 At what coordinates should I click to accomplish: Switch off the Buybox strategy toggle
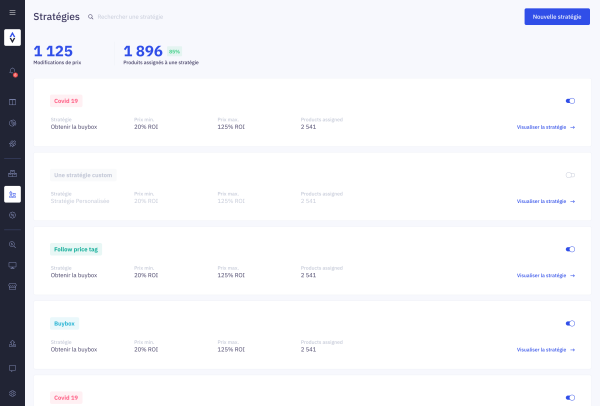point(570,323)
